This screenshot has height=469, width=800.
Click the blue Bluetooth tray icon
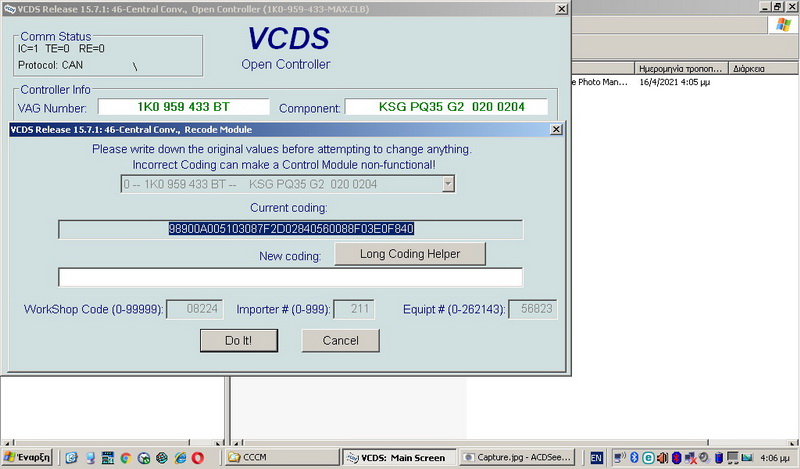coord(634,458)
